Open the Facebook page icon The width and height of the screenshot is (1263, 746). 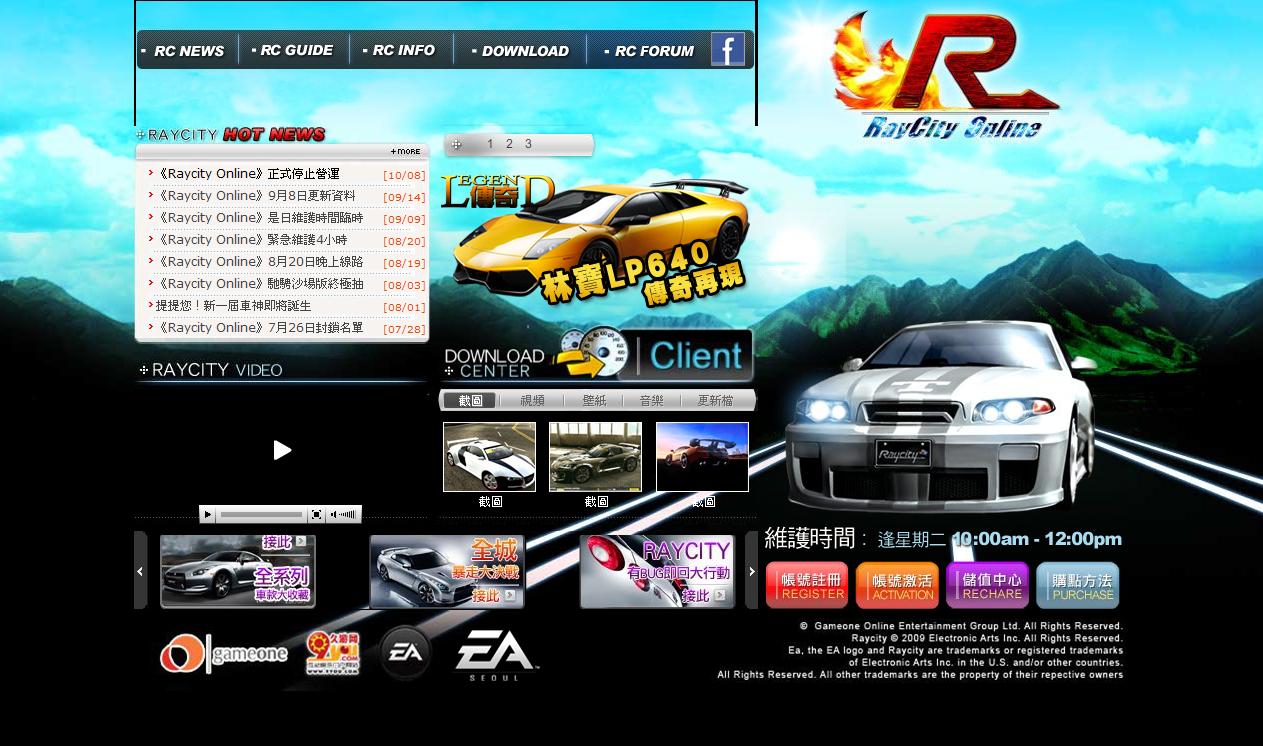tap(727, 49)
